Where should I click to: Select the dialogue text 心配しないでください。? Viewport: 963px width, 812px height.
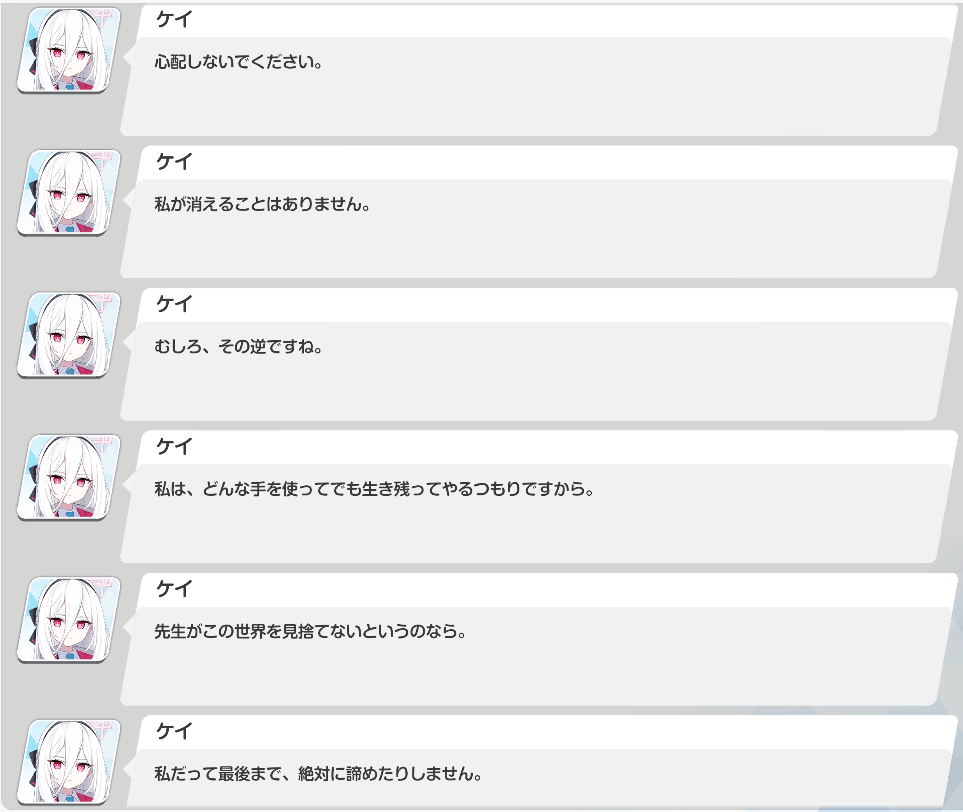tap(238, 62)
